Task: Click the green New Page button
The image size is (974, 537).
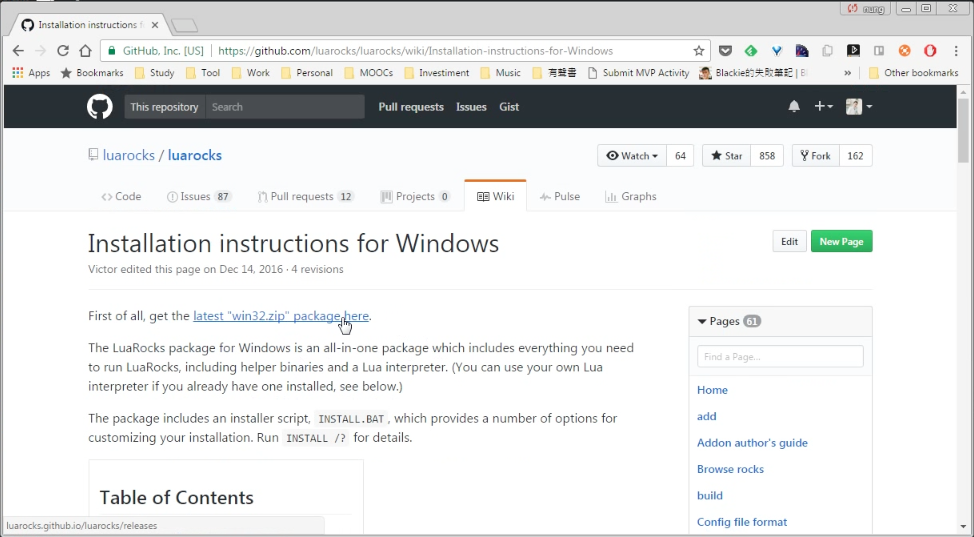Action: pyautogui.click(x=841, y=241)
